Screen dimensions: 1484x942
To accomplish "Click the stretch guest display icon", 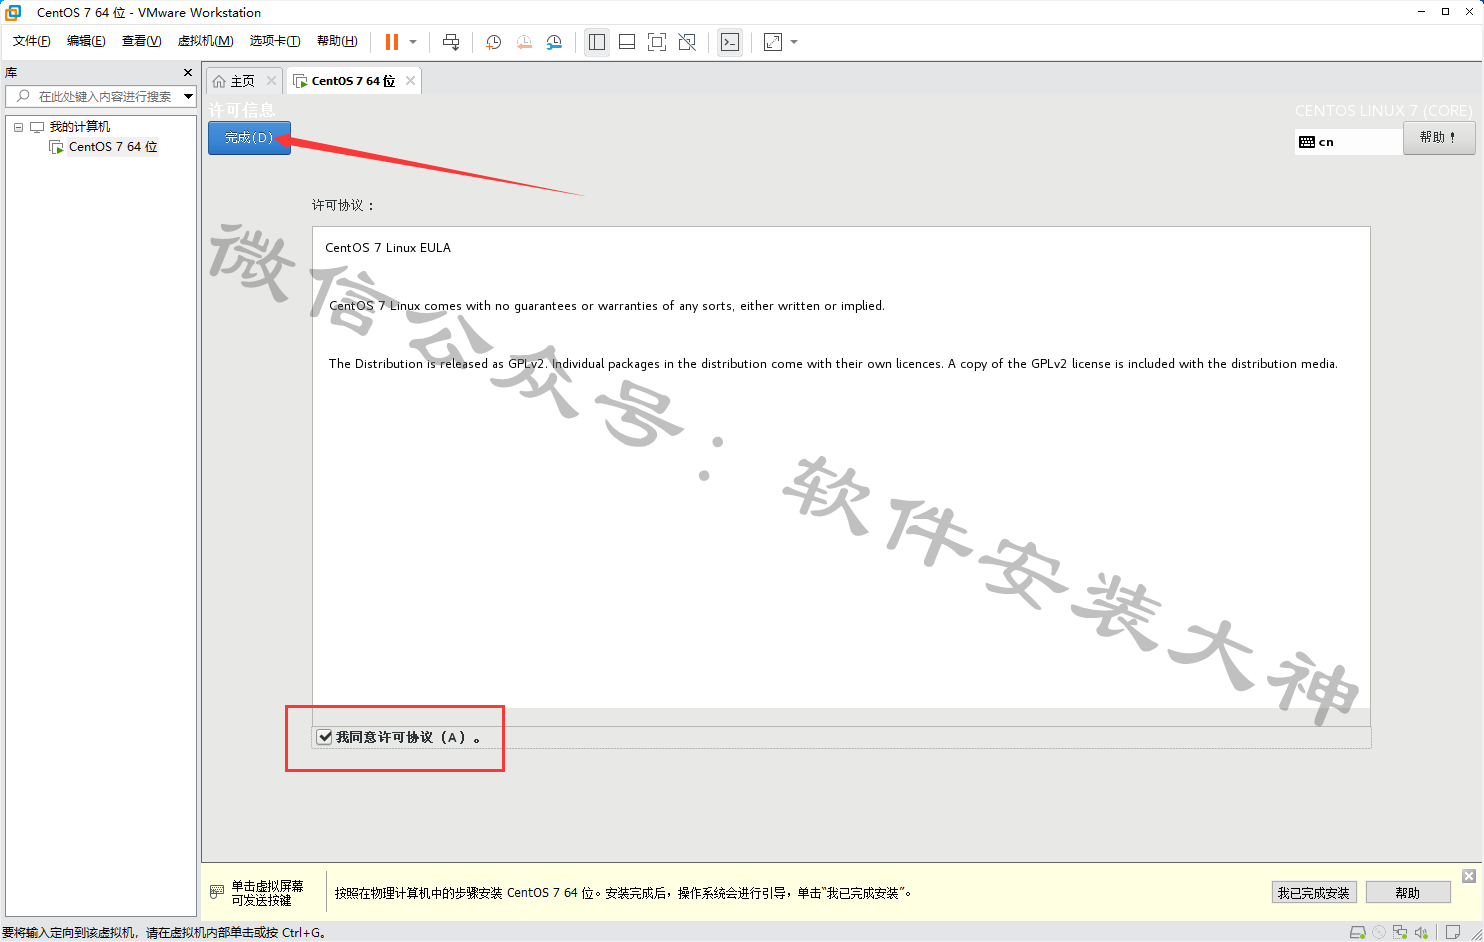I will 773,42.
